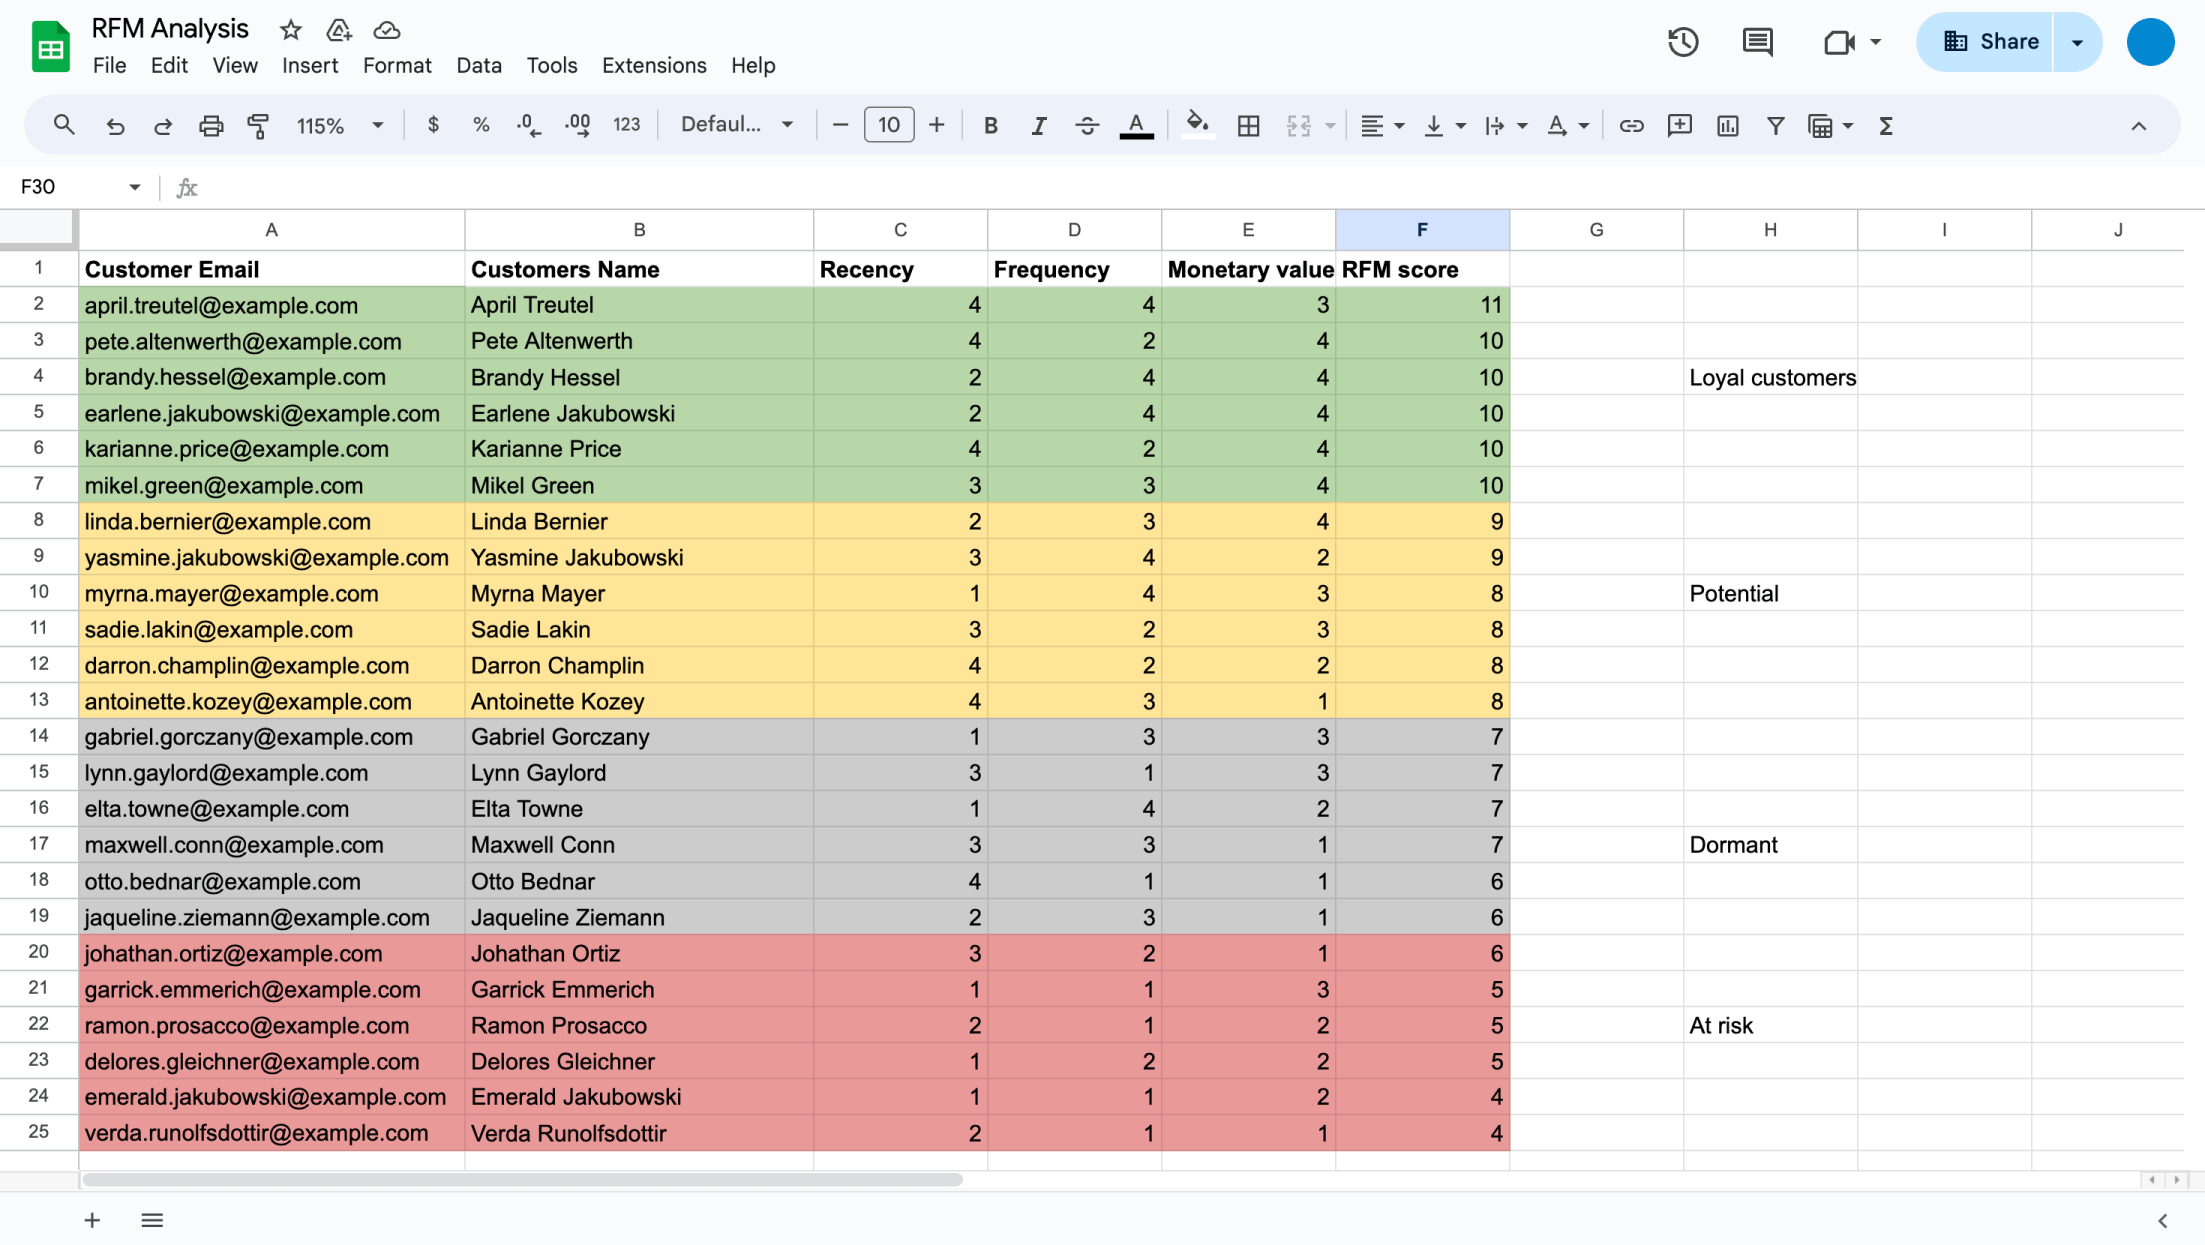Insert a chart using toolbar icon
Image resolution: width=2205 pixels, height=1245 pixels.
(x=1727, y=126)
